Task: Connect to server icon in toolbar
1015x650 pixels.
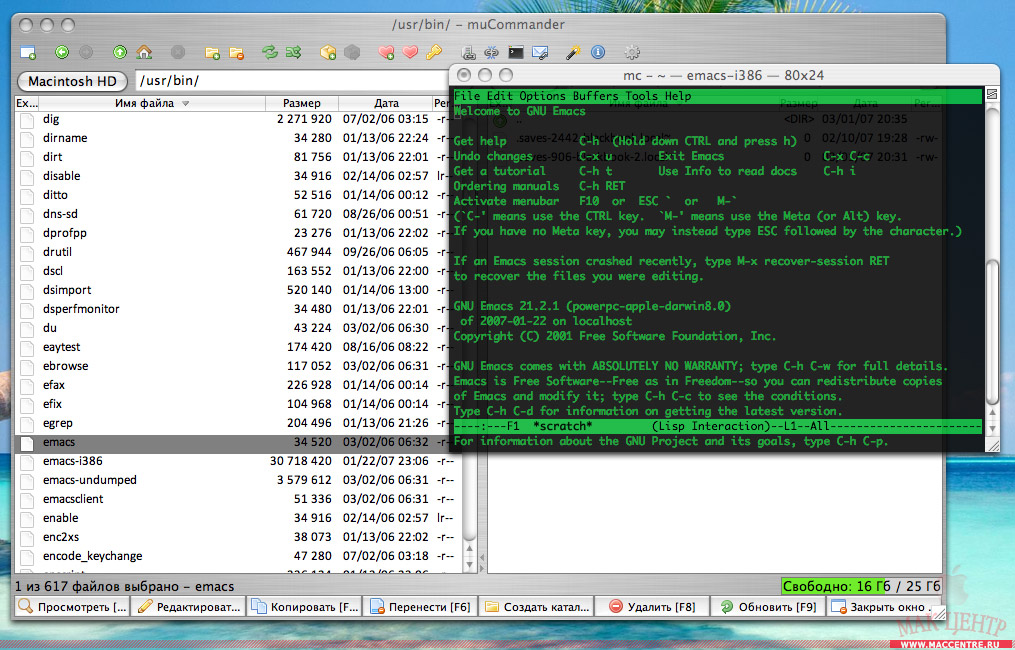Action: click(x=468, y=52)
